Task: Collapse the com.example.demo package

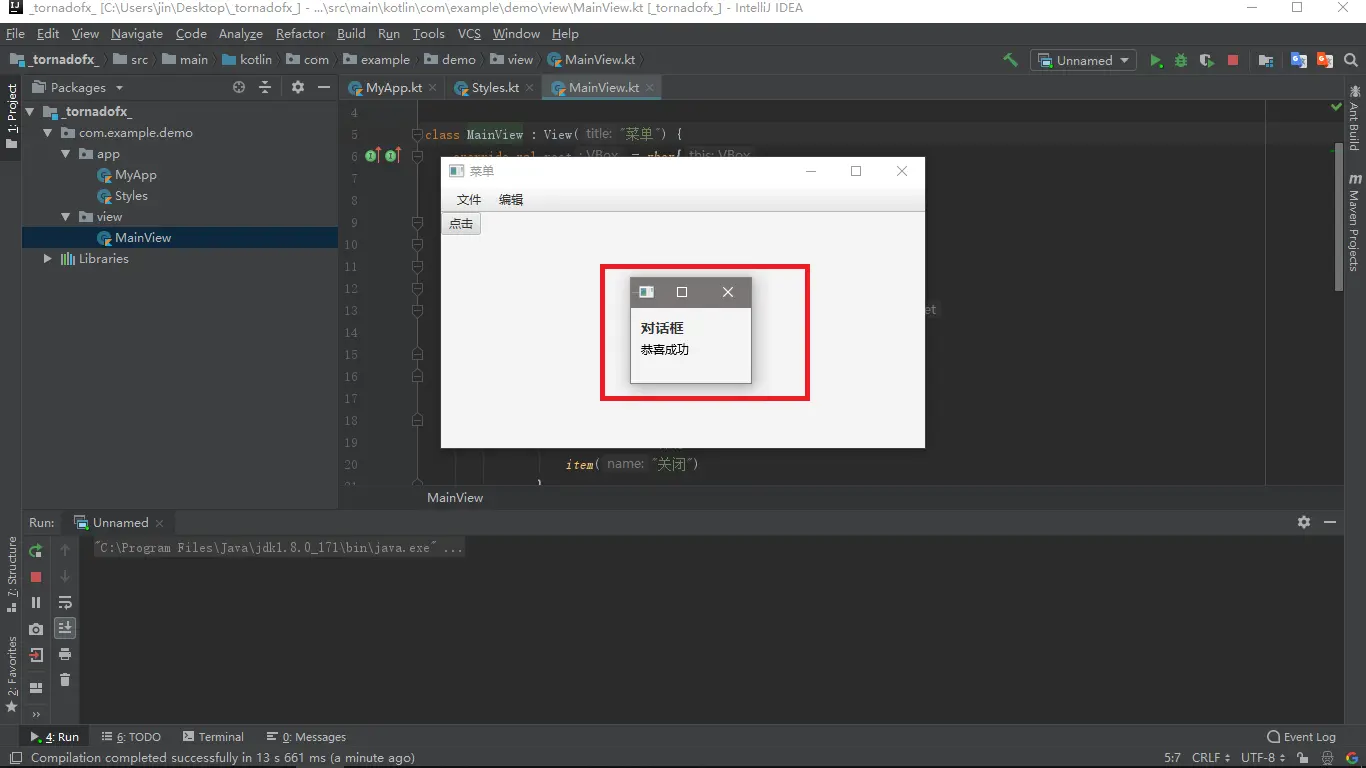Action: click(x=47, y=133)
